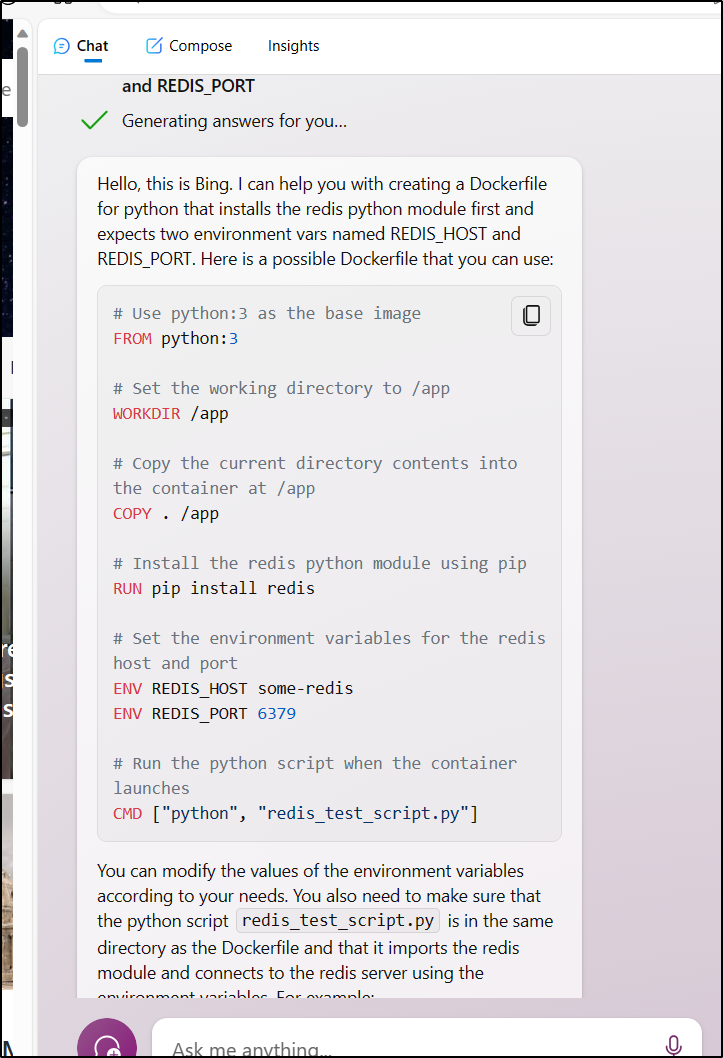Viewport: 723px width, 1058px height.
Task: Click the vertical scrollbar thumb
Action: [22, 86]
